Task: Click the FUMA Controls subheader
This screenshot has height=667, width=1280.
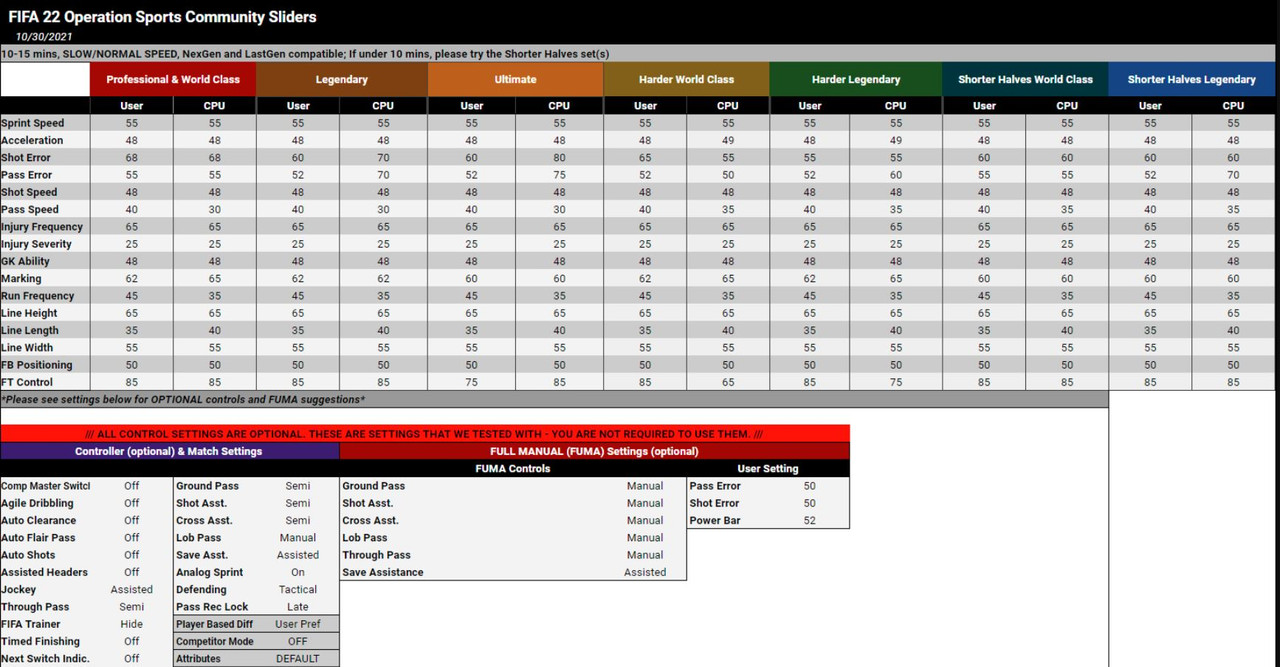Action: pyautogui.click(x=513, y=468)
